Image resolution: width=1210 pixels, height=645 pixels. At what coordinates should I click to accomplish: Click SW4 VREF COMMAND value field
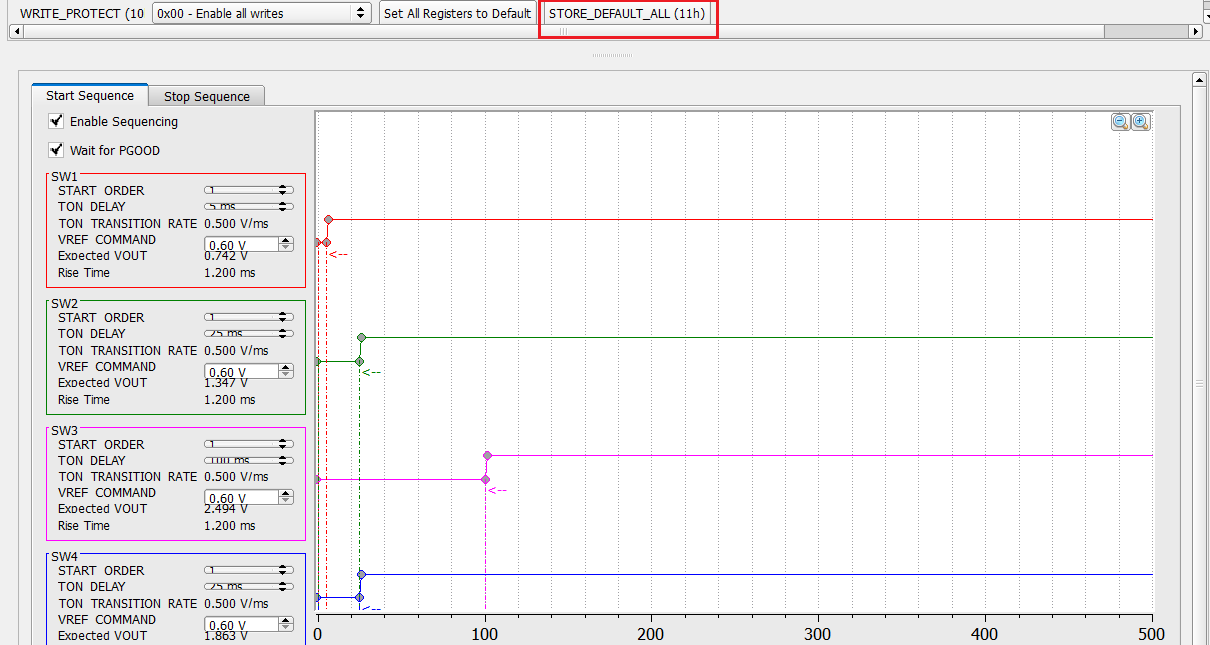(x=241, y=624)
